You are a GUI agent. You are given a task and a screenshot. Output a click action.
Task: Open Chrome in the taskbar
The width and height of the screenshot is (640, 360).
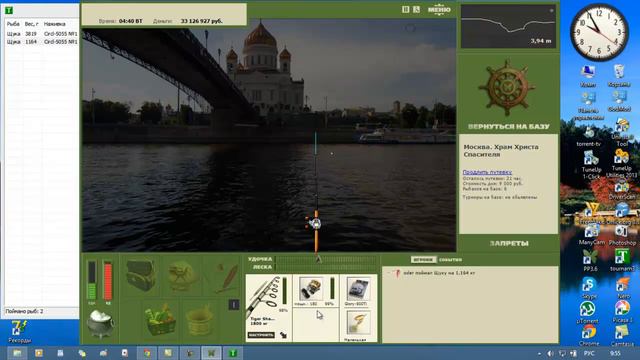tap(147, 353)
